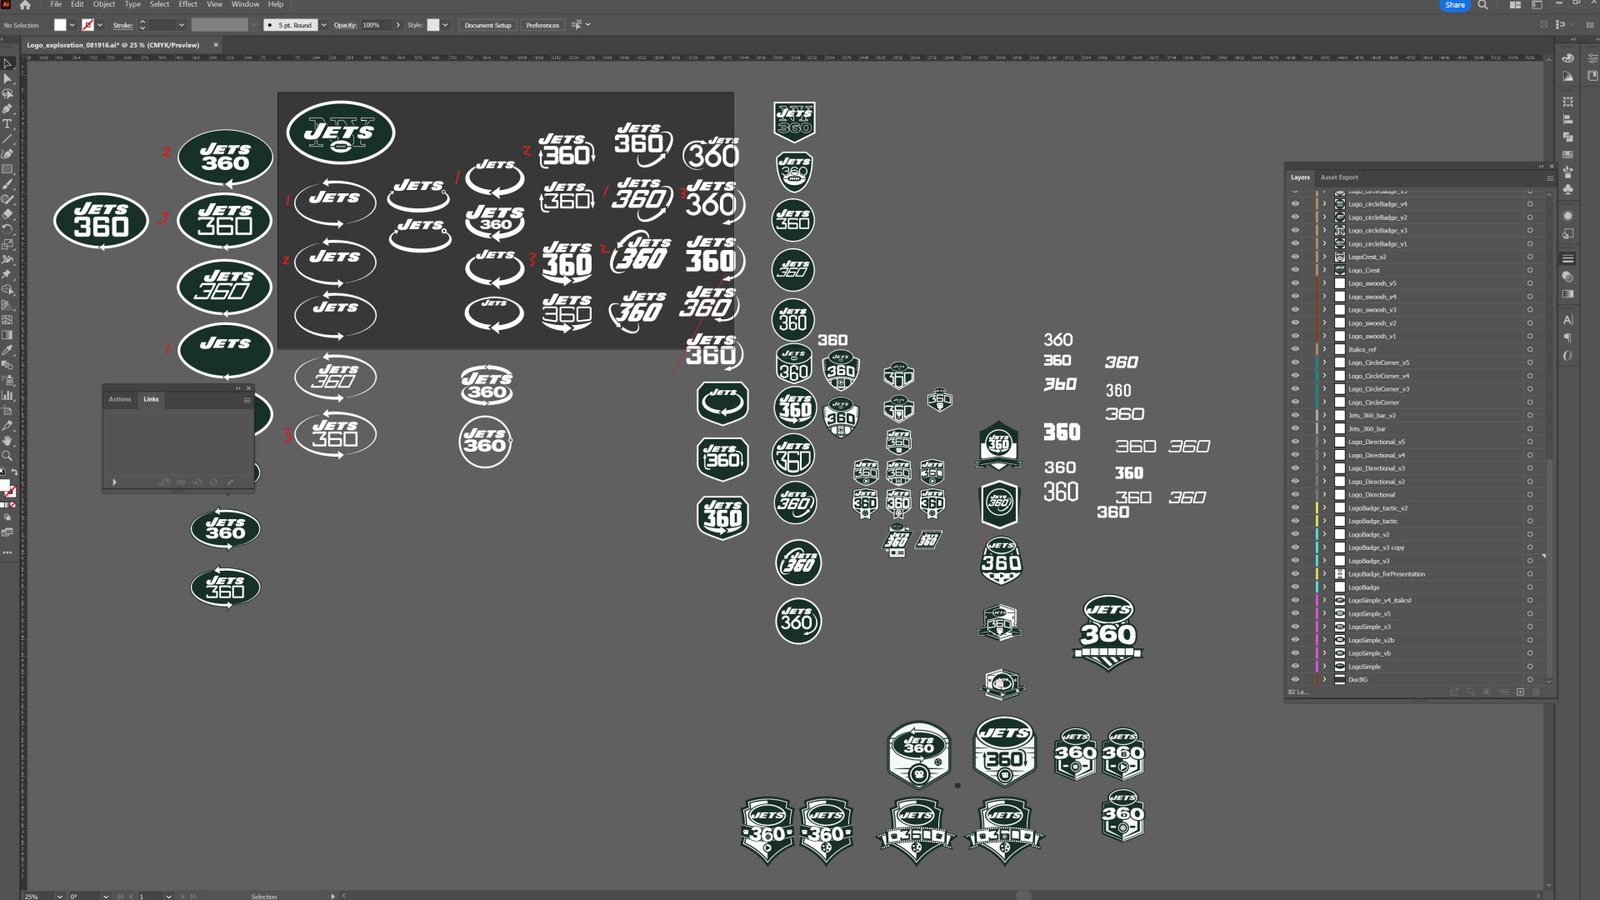Open the Layers panel hamburger menu

[x=1550, y=178]
